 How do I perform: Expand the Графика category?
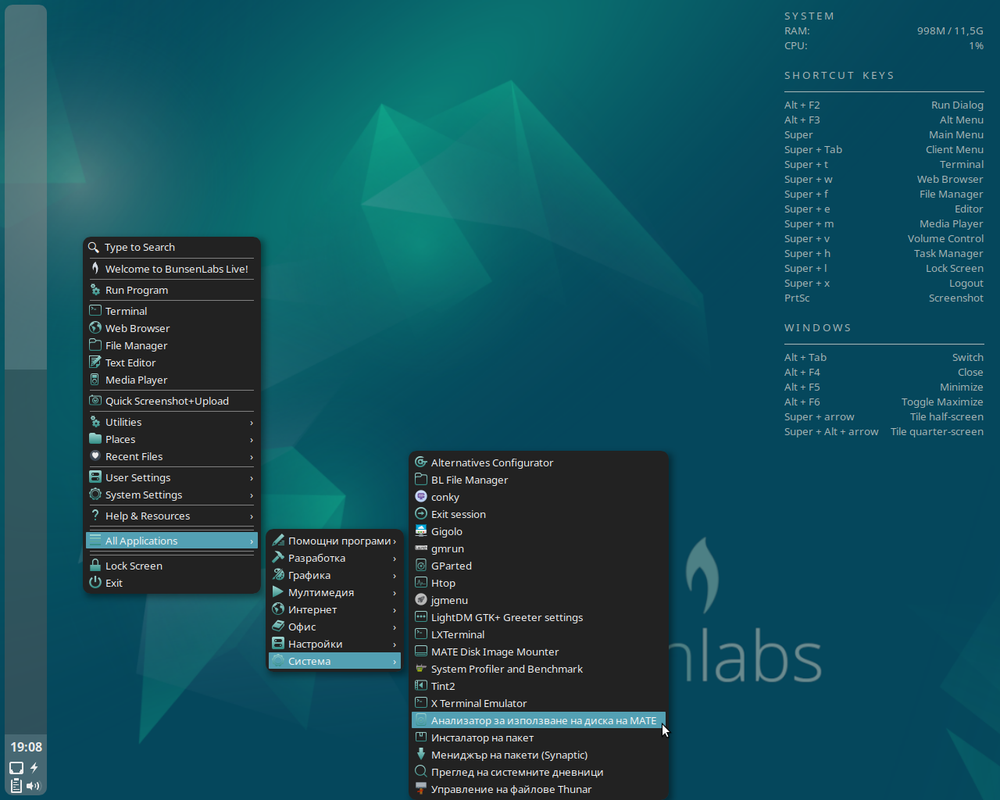(335, 575)
